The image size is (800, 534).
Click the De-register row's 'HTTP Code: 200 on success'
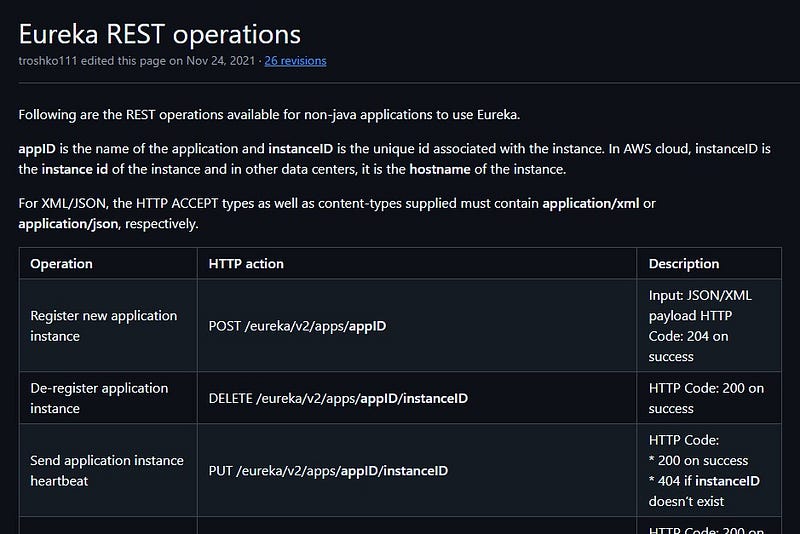(x=706, y=398)
